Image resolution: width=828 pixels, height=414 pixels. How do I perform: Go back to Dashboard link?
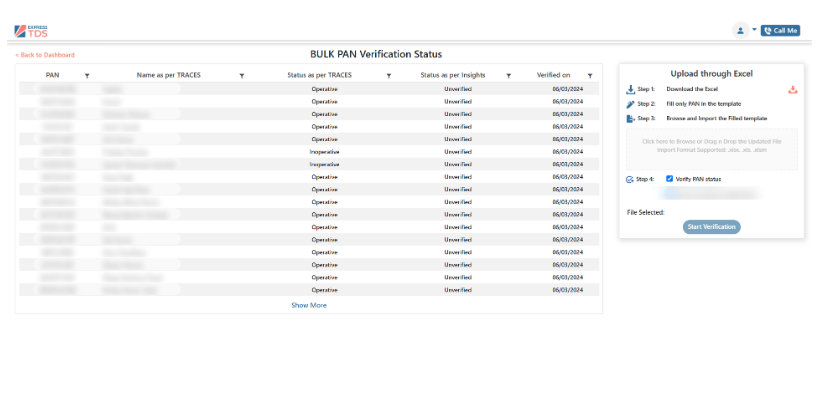[x=45, y=55]
